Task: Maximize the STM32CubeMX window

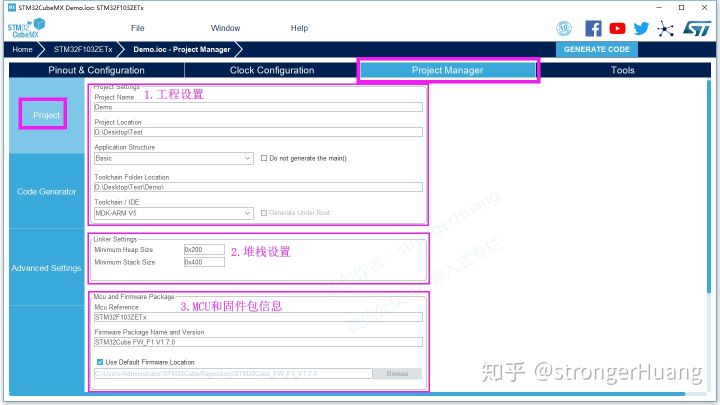Action: 681,7
